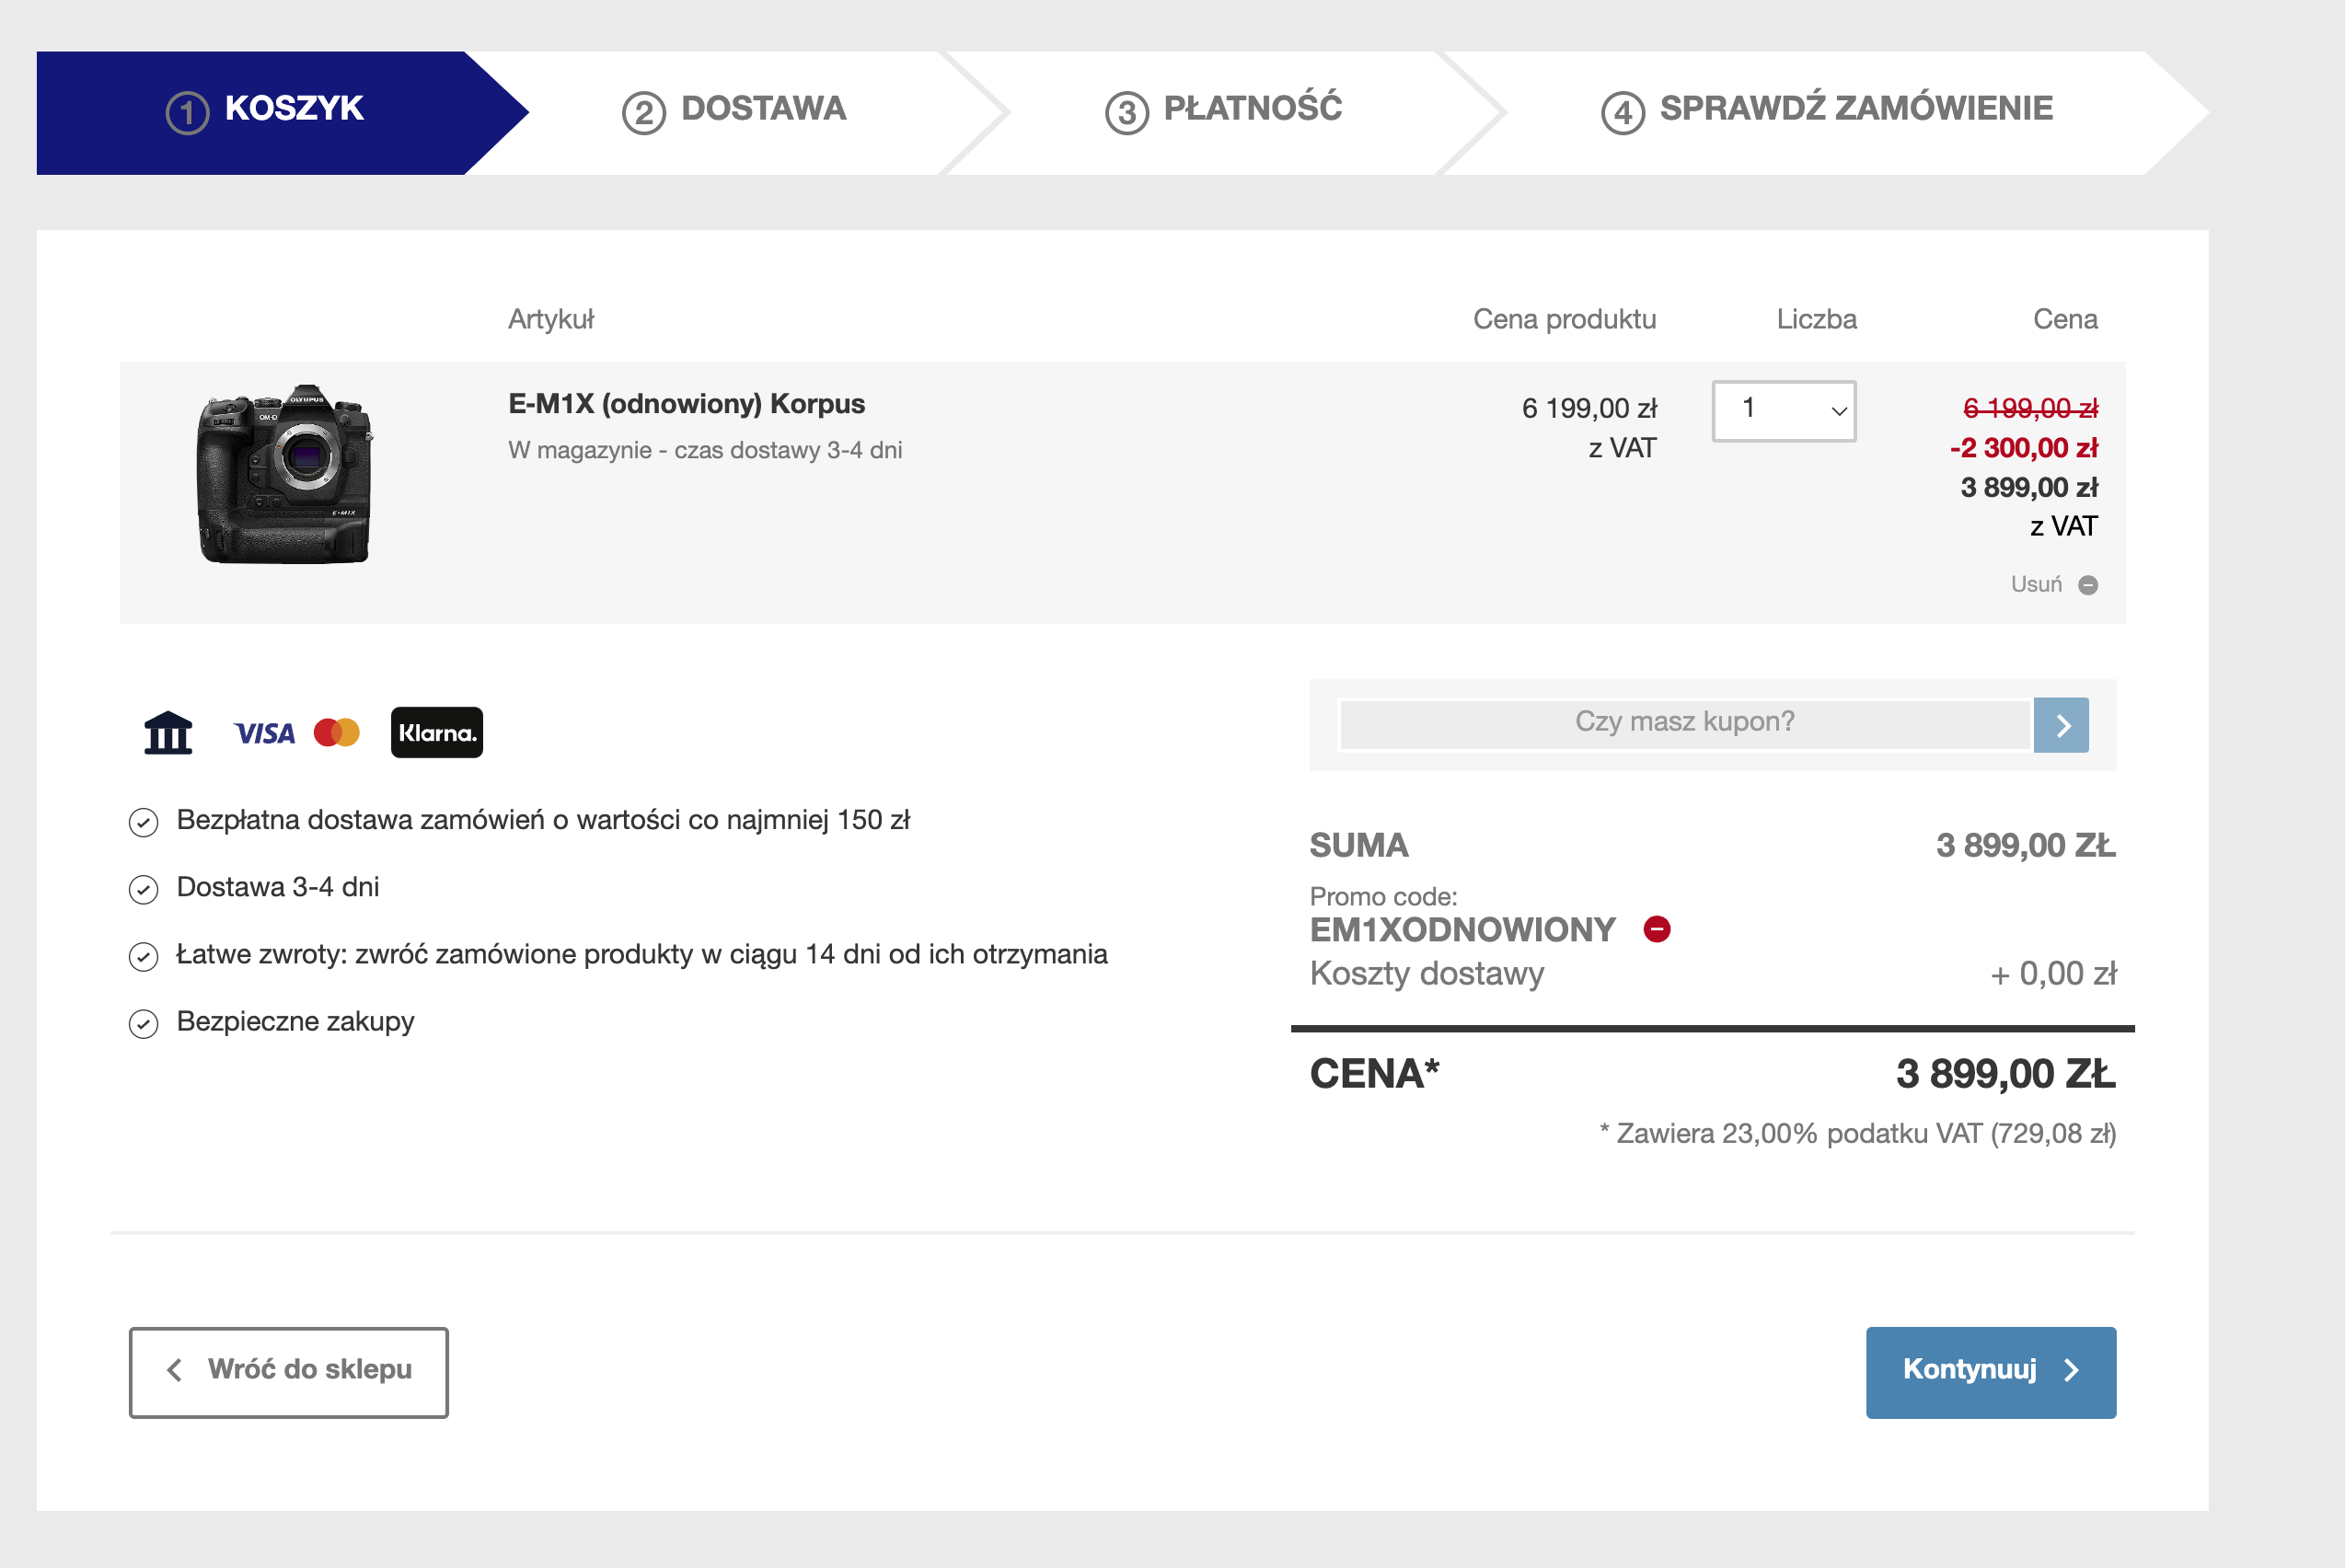Open the Liczba quantity dropdown
The image size is (2345, 1568).
click(1784, 410)
